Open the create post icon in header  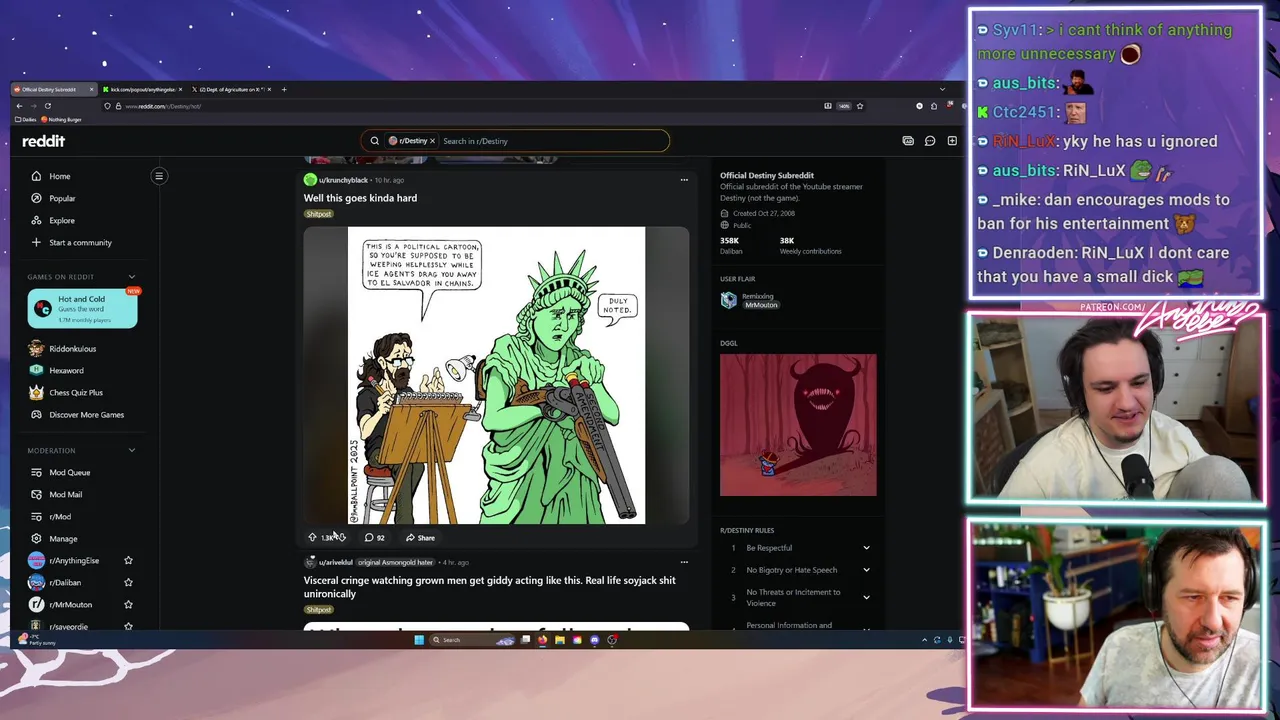pos(951,141)
